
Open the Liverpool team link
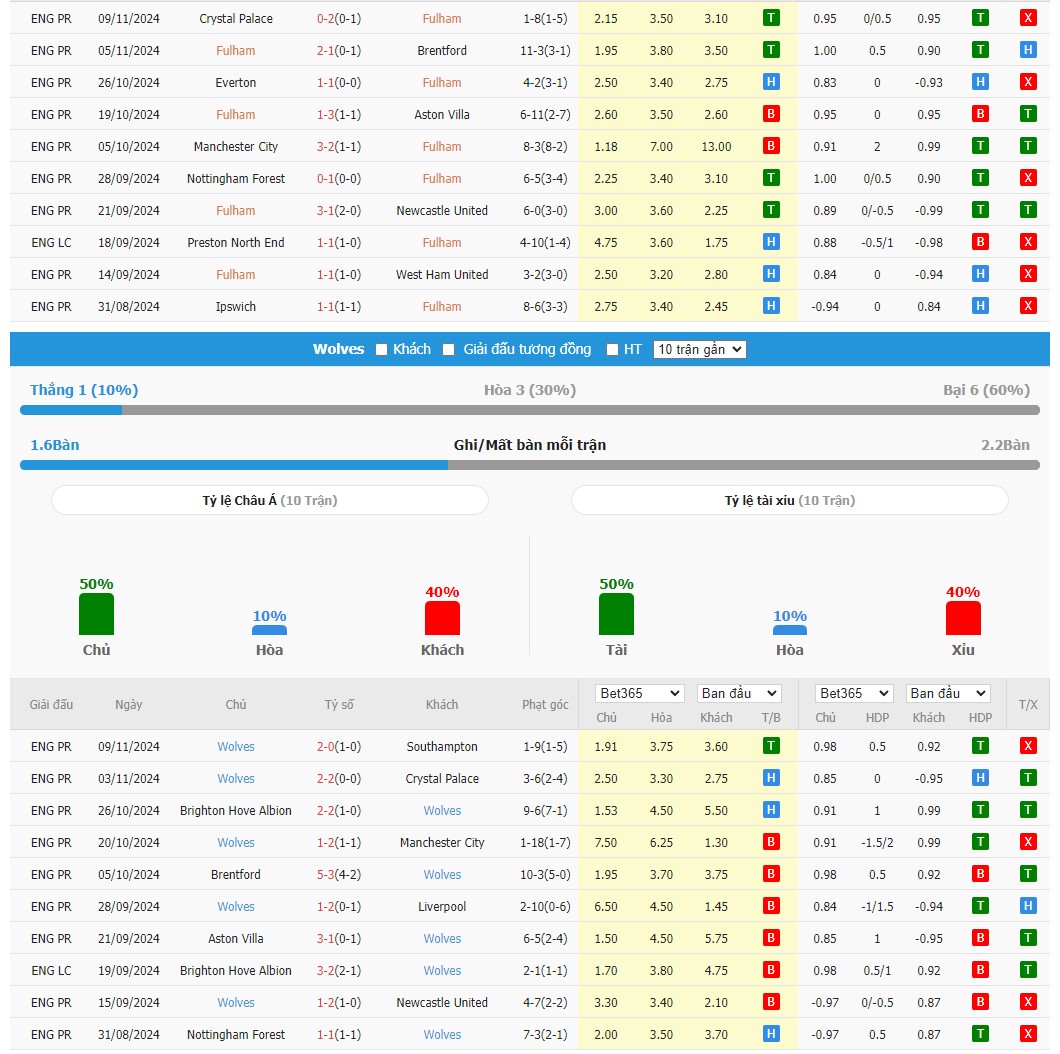pyautogui.click(x=442, y=907)
